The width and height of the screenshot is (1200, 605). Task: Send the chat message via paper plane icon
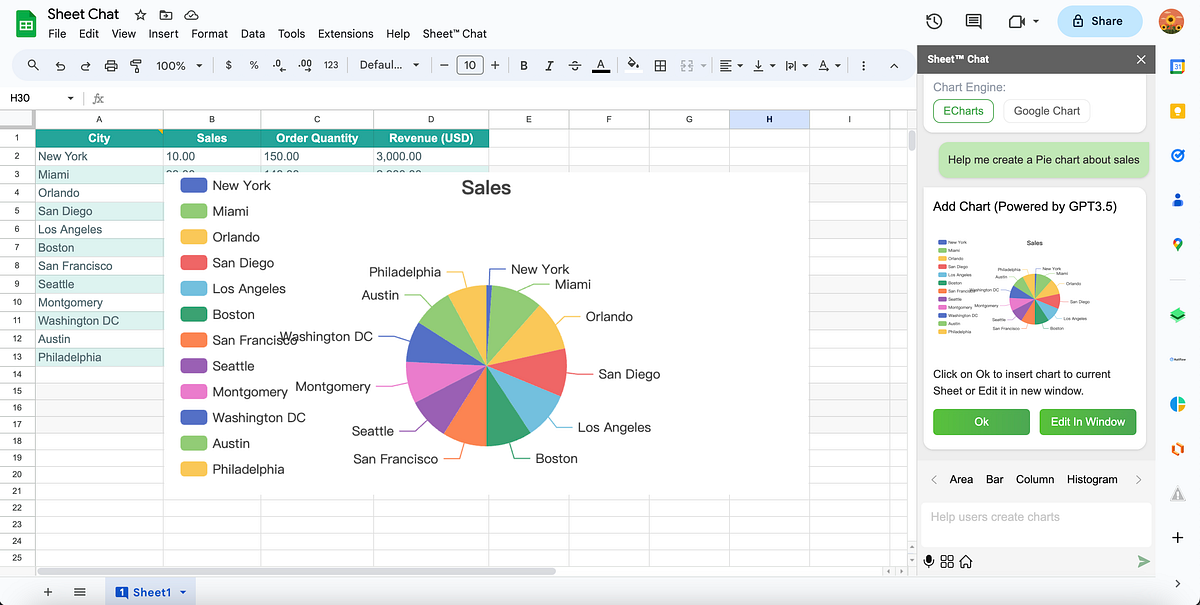click(1142, 561)
